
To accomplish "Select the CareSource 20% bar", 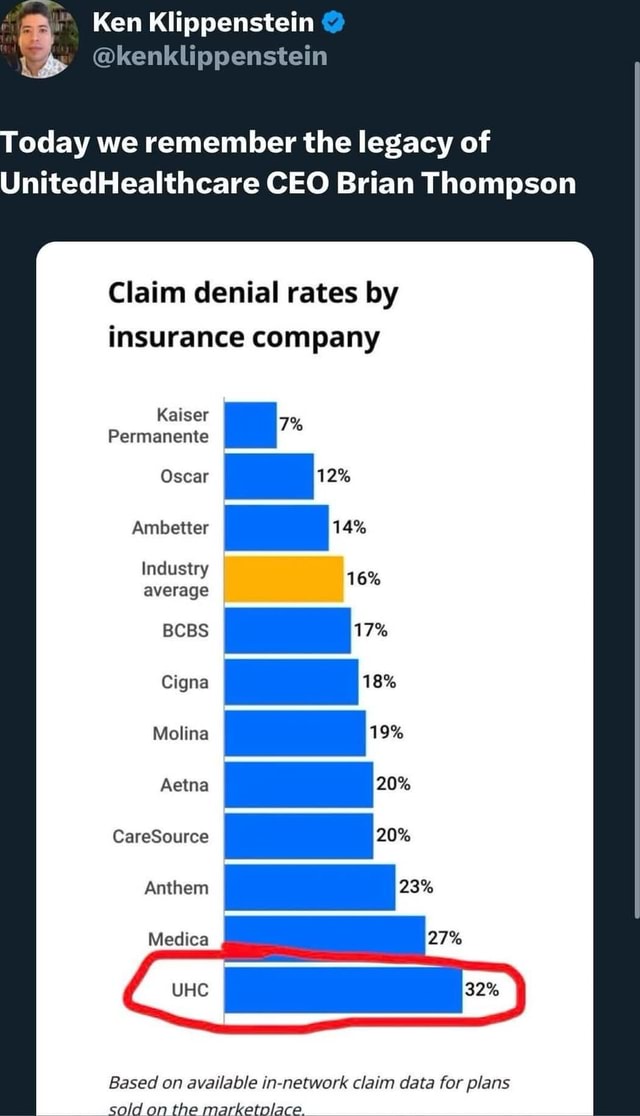I will [x=299, y=836].
